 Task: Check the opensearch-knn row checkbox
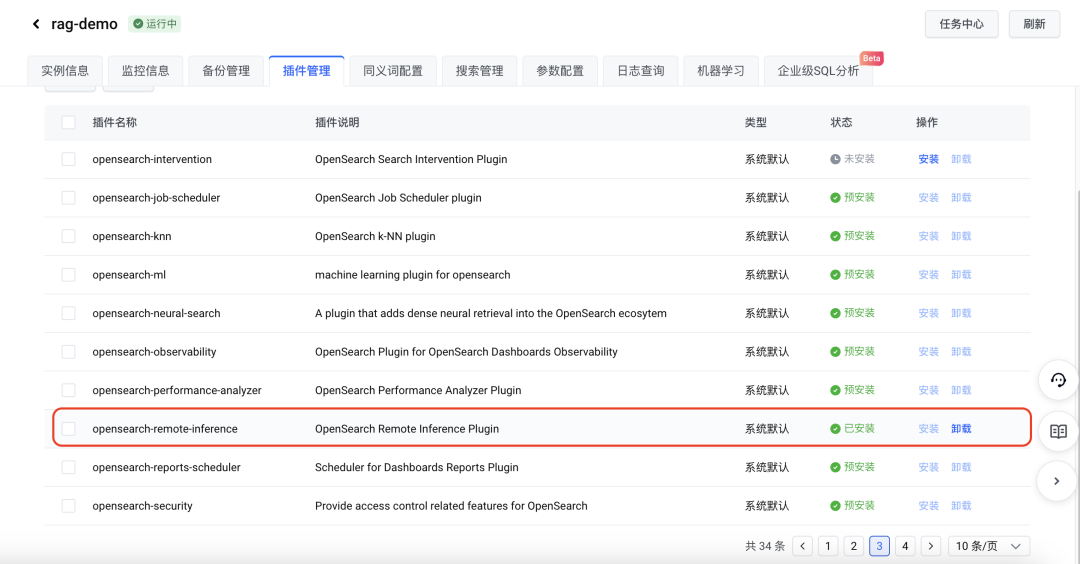(x=68, y=236)
